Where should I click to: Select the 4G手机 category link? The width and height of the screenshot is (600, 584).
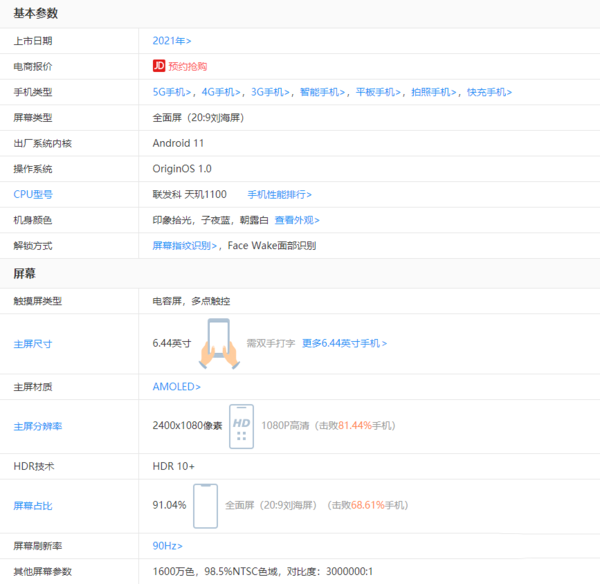222,92
